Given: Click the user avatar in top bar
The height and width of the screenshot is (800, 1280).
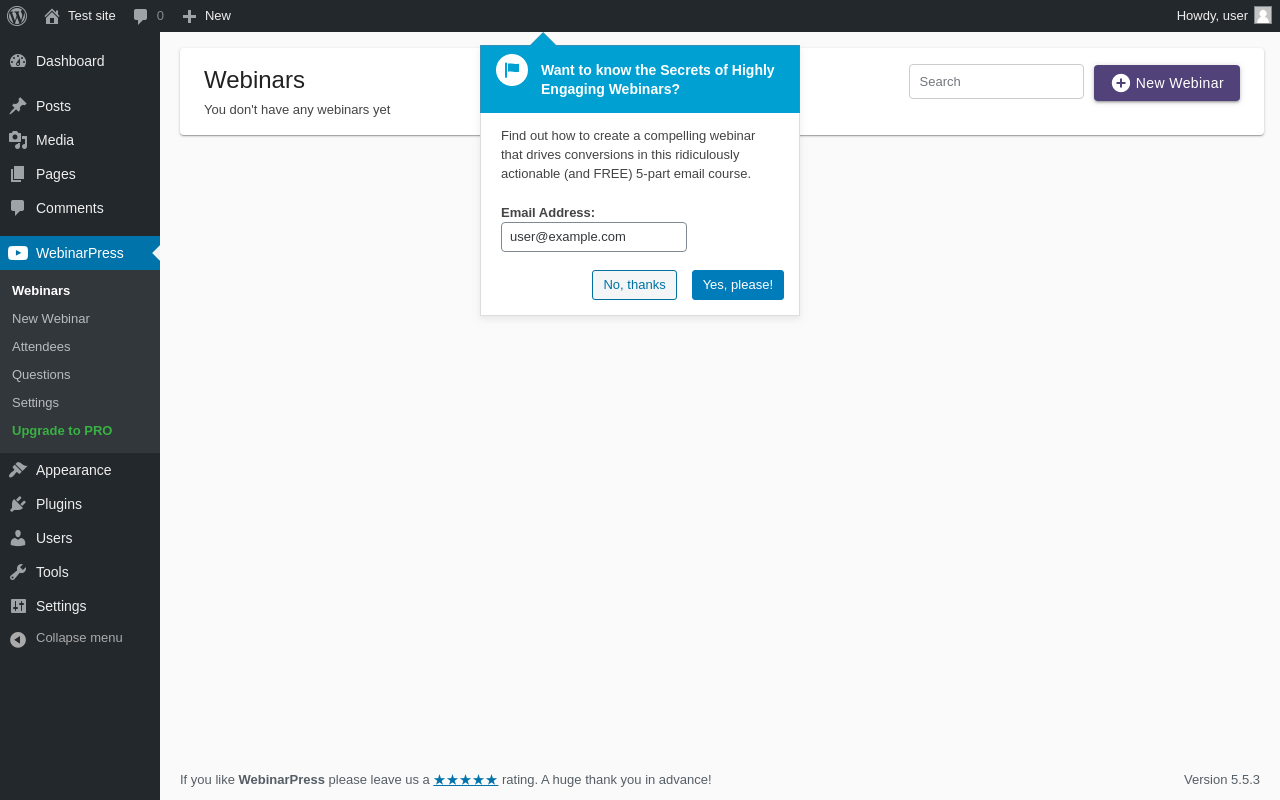Looking at the screenshot, I should click(x=1263, y=15).
